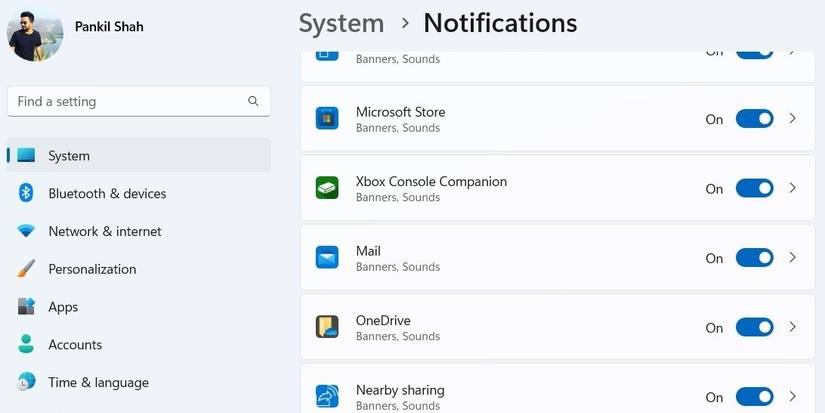825x413 pixels.
Task: Turn off Microsoft Store notifications toggle
Action: click(x=754, y=119)
